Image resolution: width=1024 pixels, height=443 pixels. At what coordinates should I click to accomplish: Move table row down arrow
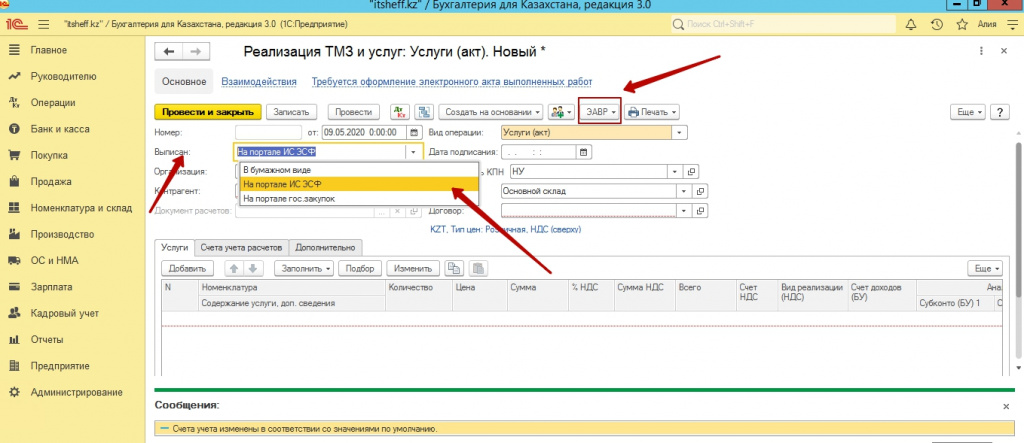(x=253, y=268)
